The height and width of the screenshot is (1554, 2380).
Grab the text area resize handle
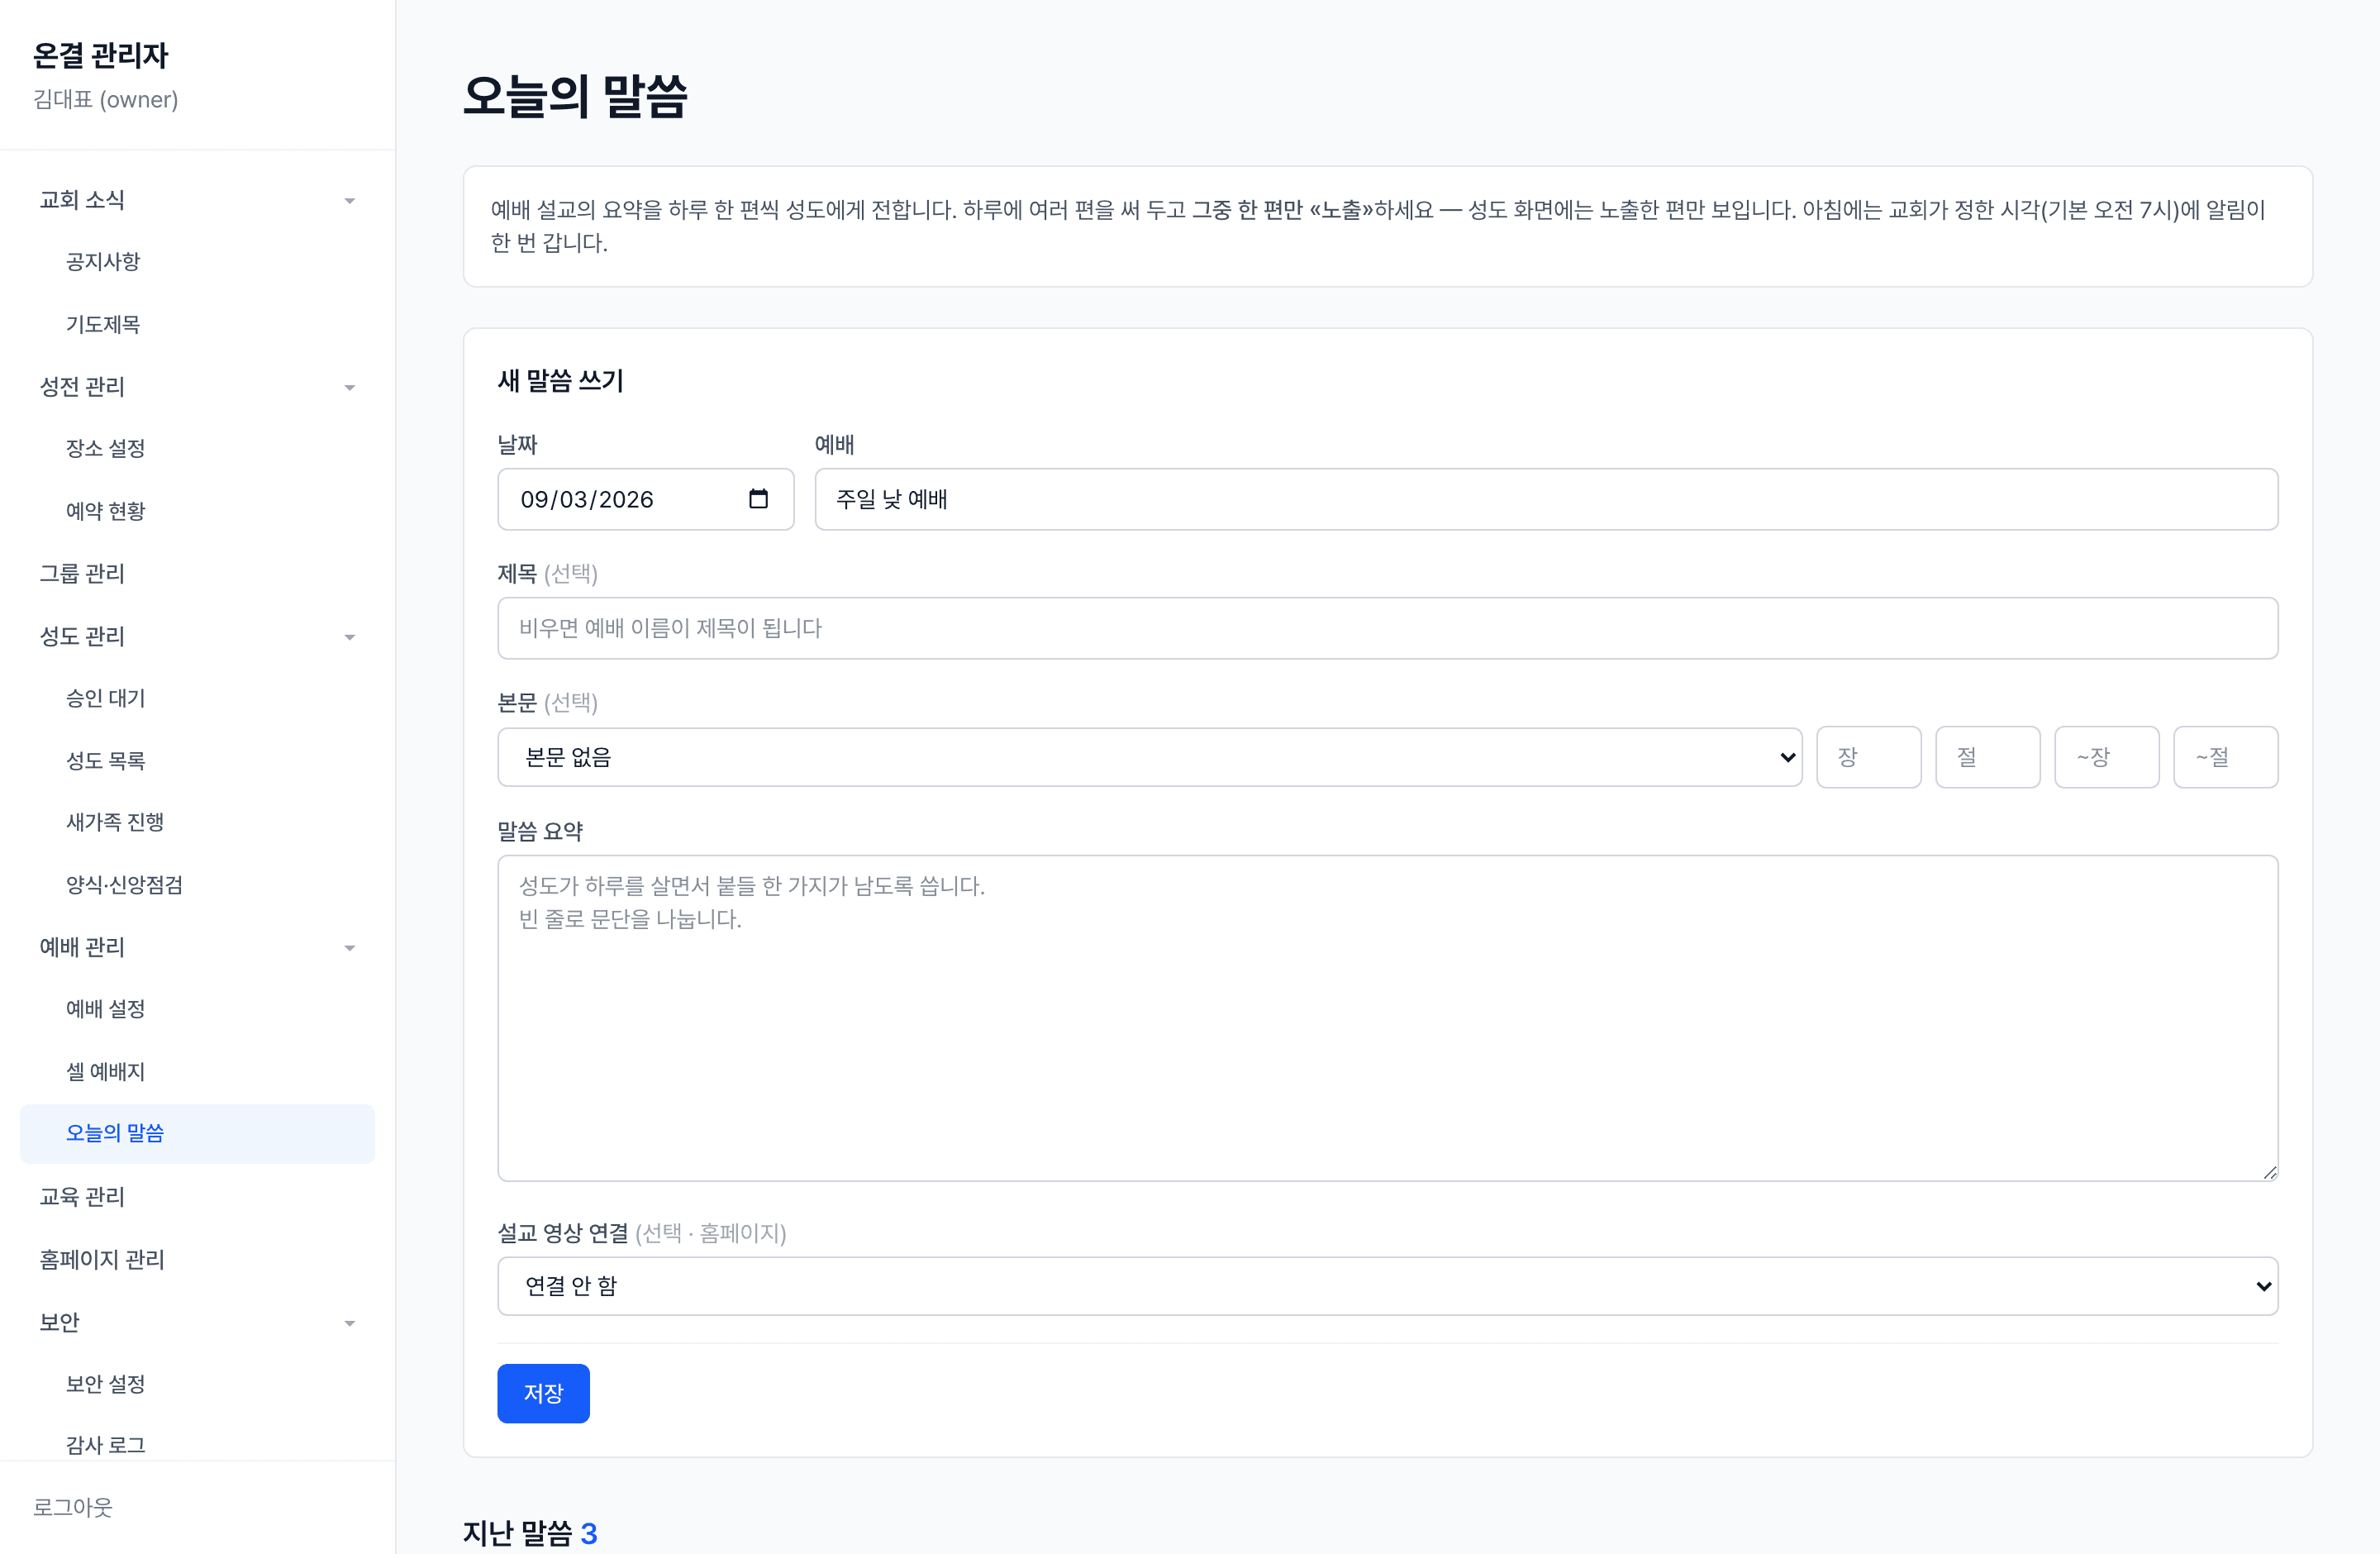[x=2270, y=1173]
